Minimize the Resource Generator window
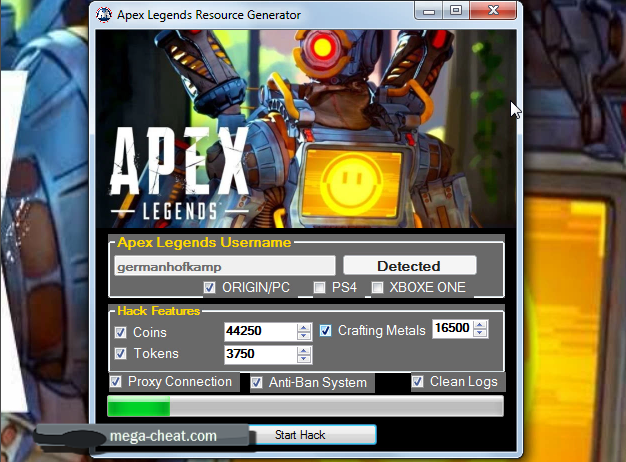 pyautogui.click(x=429, y=11)
